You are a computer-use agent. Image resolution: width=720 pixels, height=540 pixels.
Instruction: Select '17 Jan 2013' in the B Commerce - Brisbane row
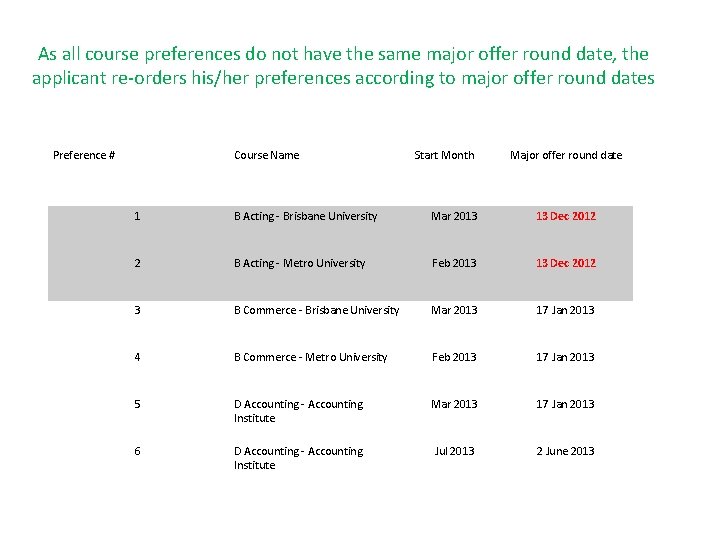click(x=565, y=310)
